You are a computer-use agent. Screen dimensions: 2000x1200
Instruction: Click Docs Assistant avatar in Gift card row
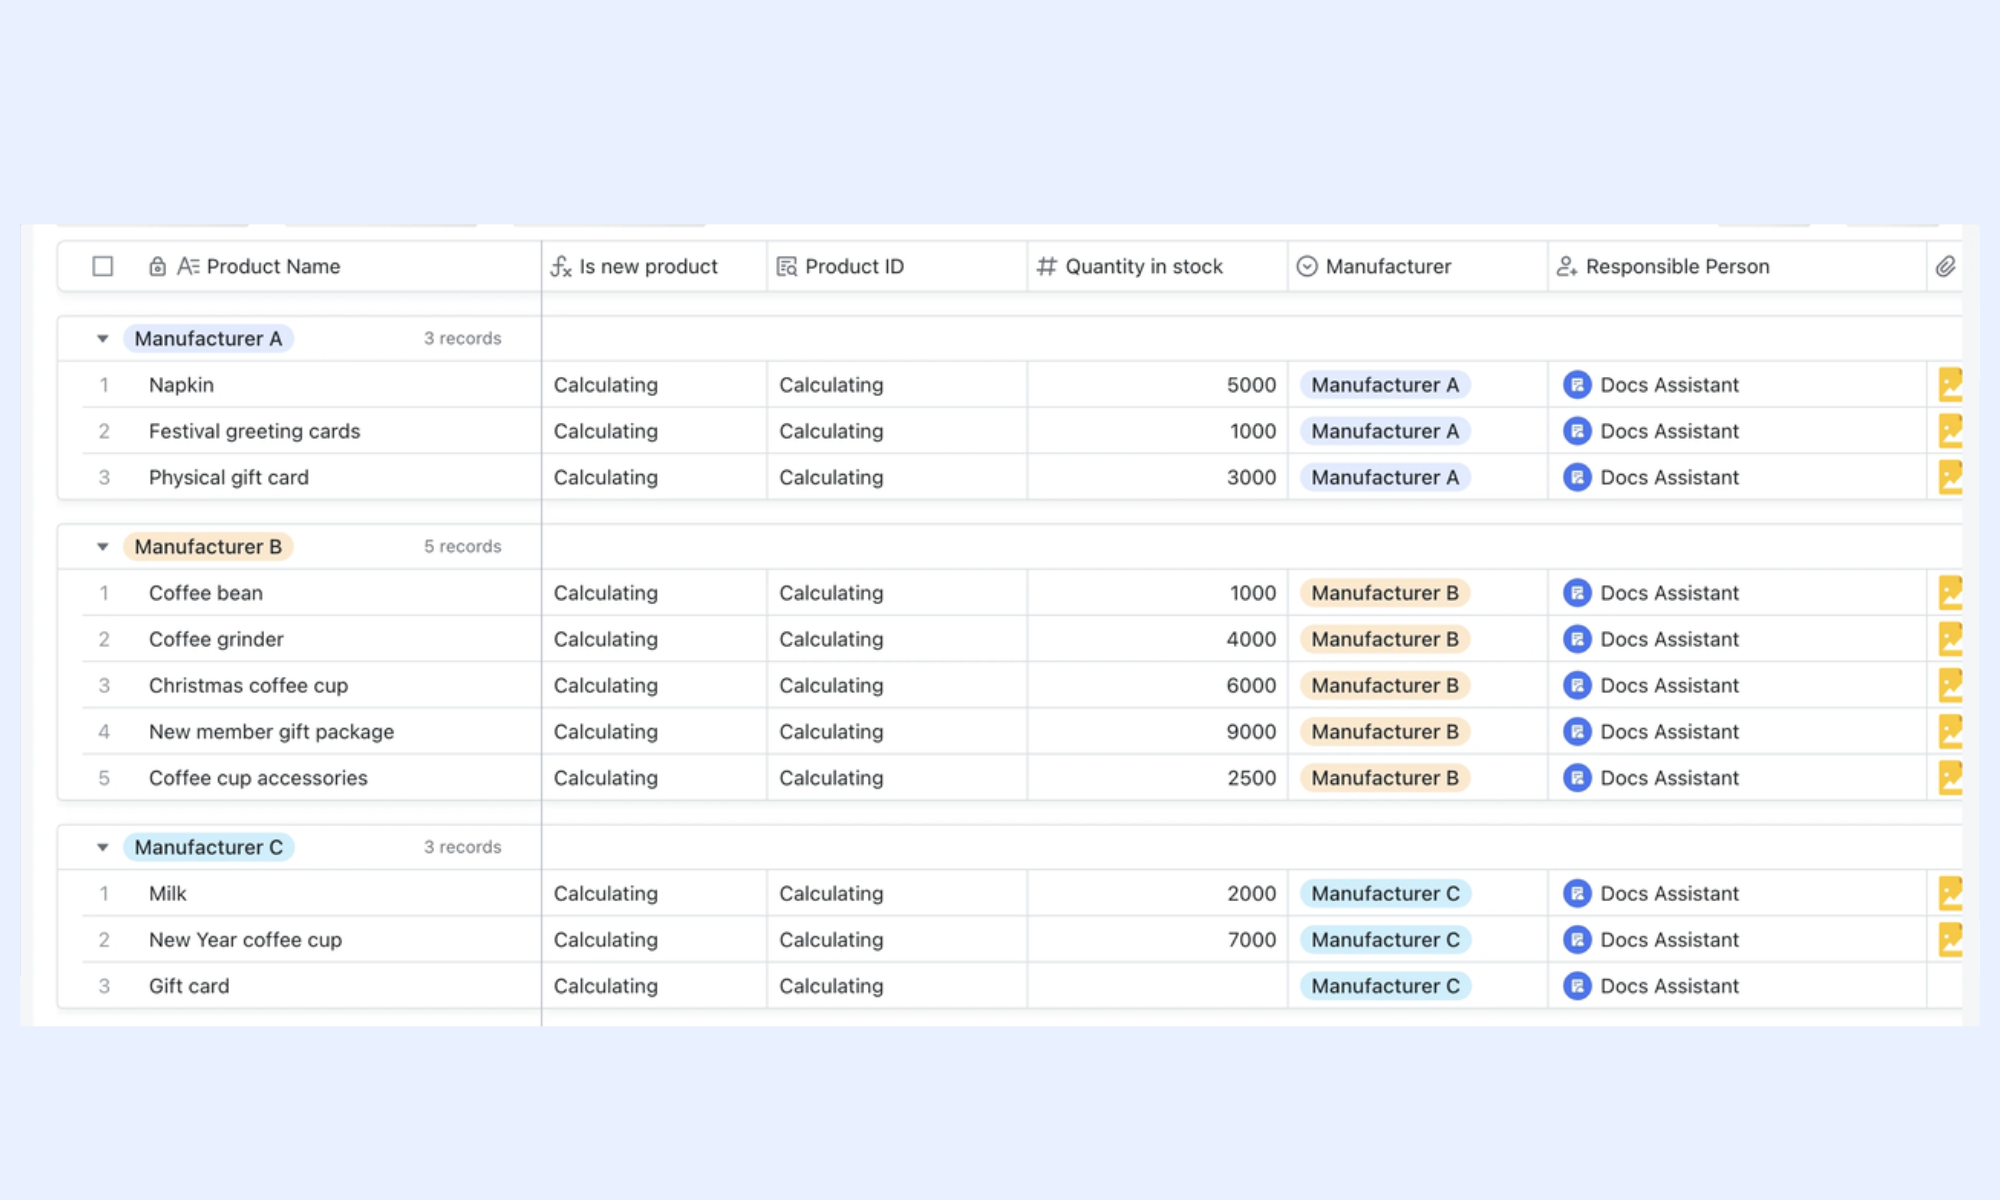tap(1577, 986)
